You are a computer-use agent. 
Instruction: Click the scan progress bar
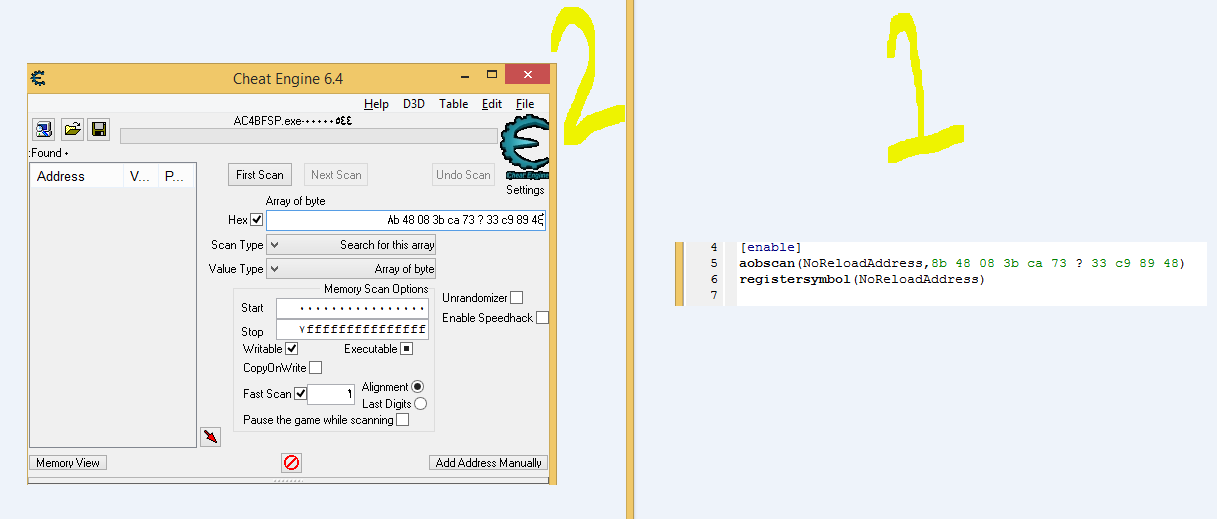[308, 136]
